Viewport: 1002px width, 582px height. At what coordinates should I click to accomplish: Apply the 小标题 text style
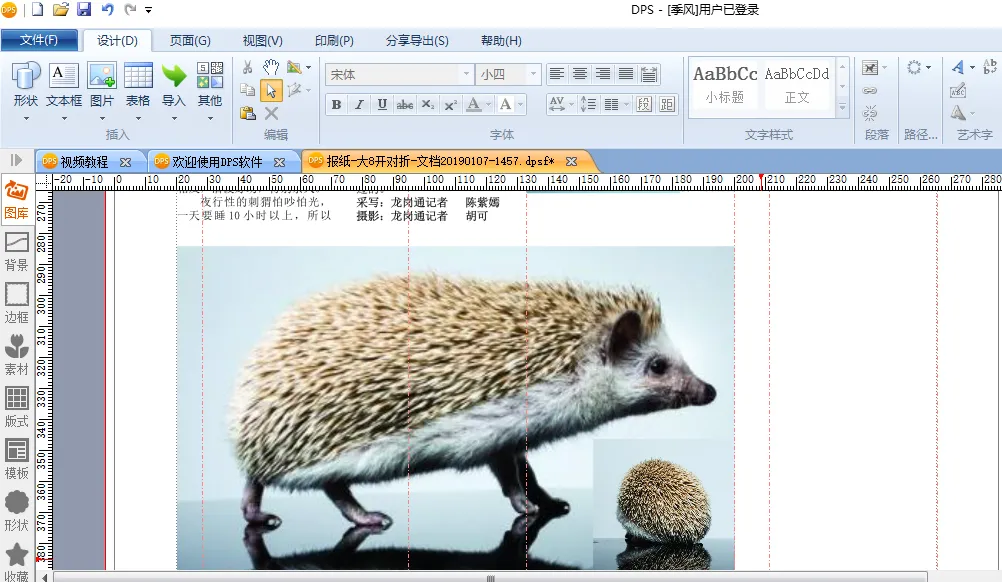tap(725, 85)
